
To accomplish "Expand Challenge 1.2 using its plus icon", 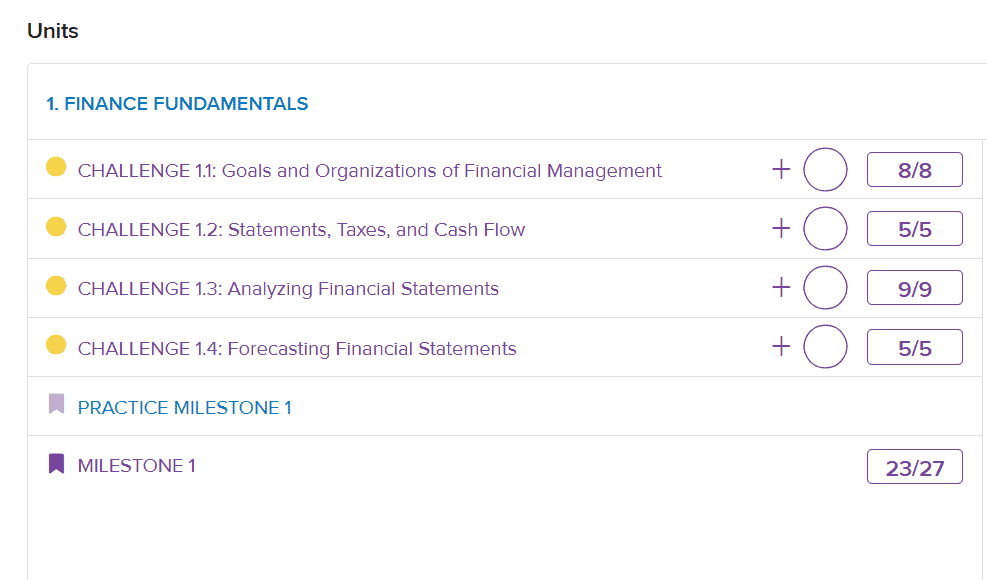I will pyautogui.click(x=781, y=228).
